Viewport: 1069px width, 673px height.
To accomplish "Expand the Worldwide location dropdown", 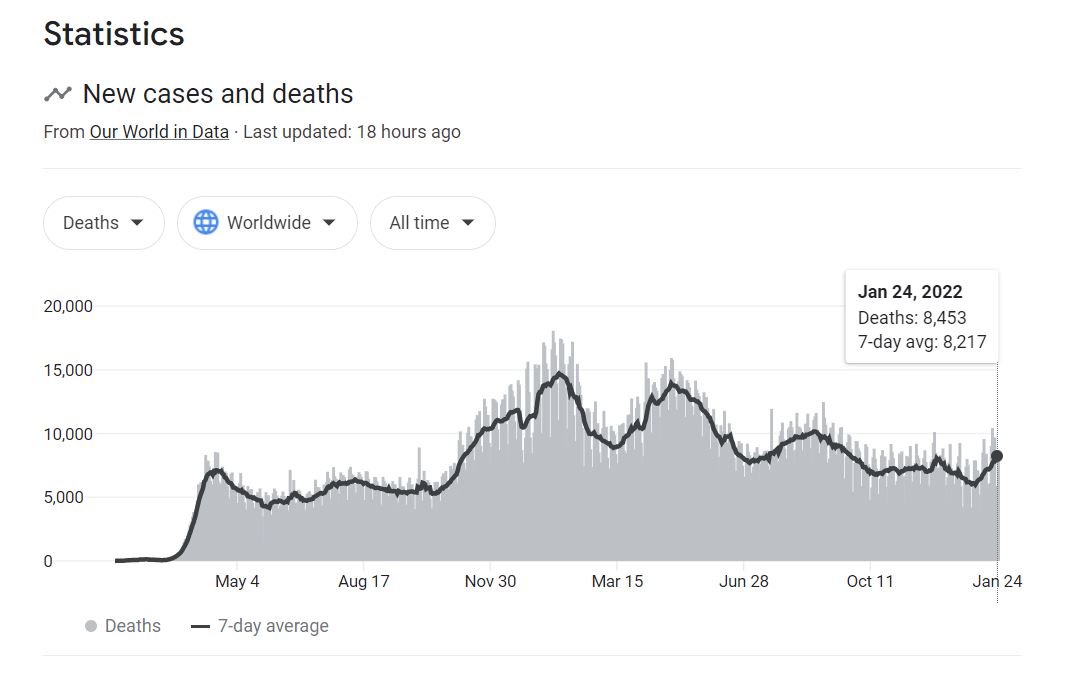I will click(x=267, y=223).
